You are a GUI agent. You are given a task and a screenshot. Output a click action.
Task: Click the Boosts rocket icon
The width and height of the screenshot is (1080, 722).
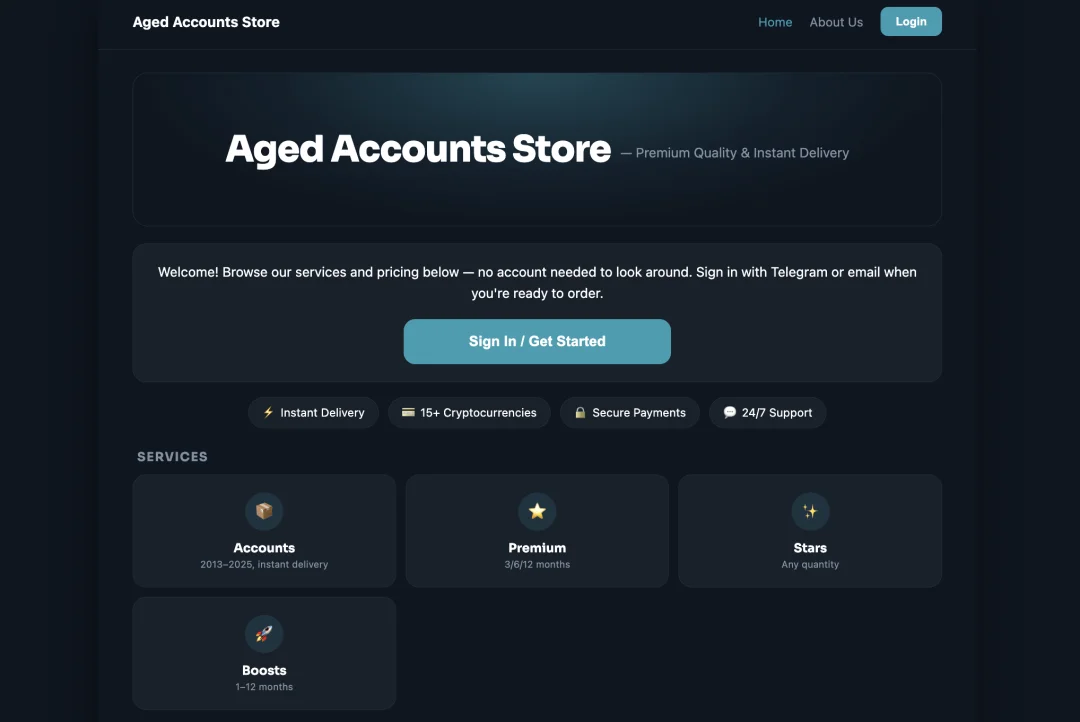264,634
